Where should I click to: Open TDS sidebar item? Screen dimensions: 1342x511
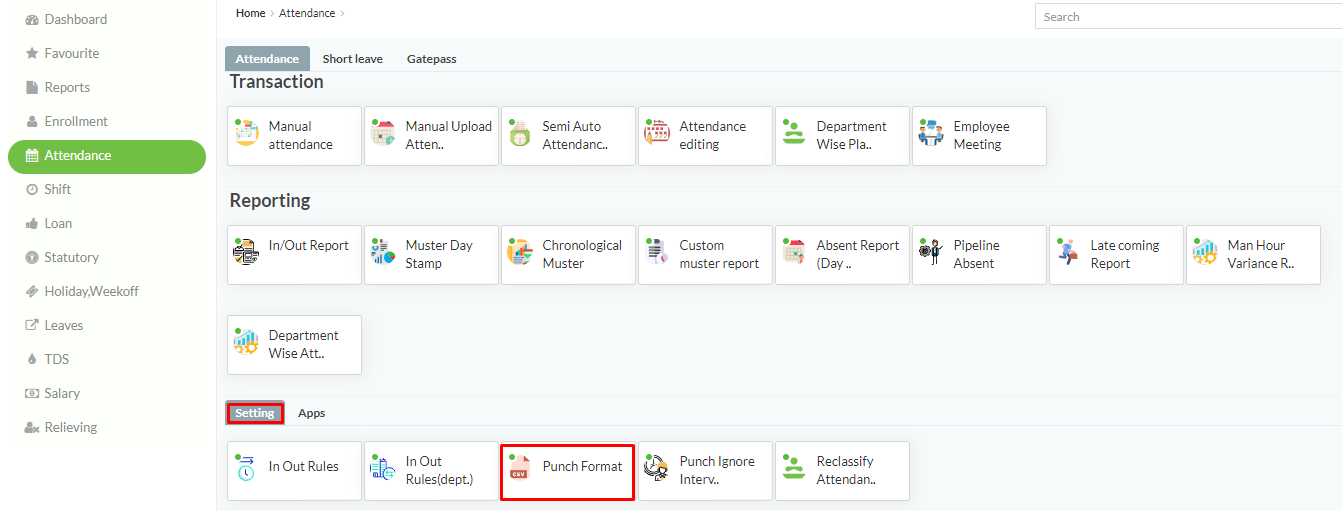coord(107,359)
